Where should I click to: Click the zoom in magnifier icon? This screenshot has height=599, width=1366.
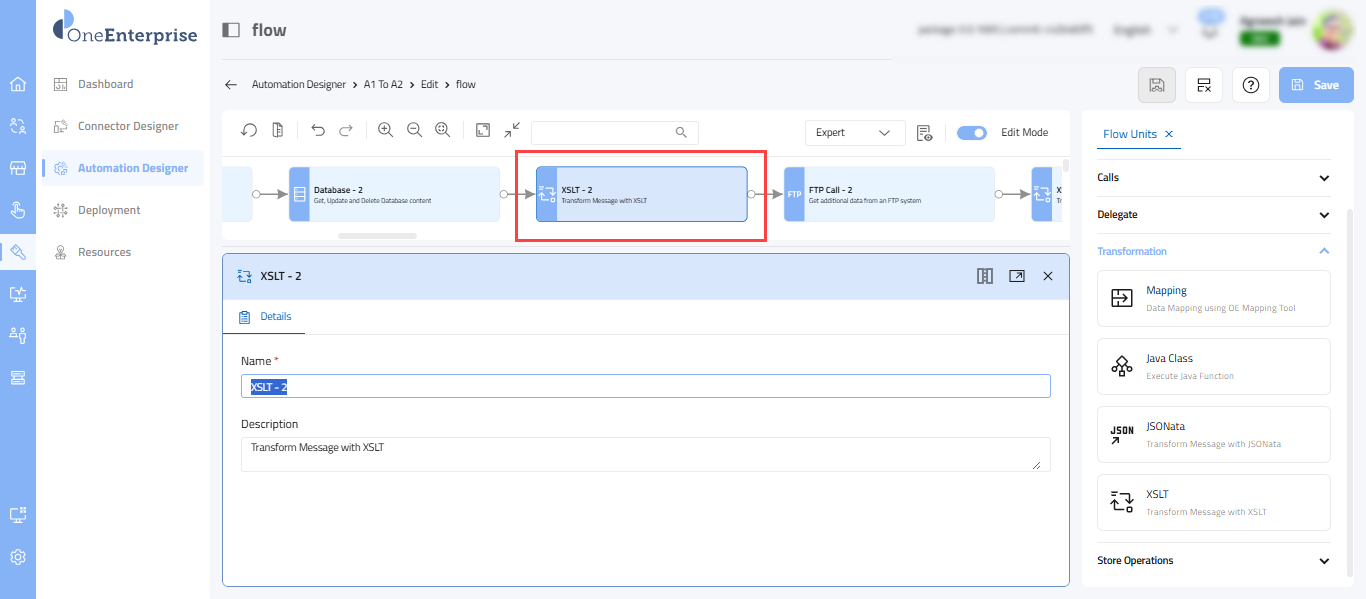(385, 131)
